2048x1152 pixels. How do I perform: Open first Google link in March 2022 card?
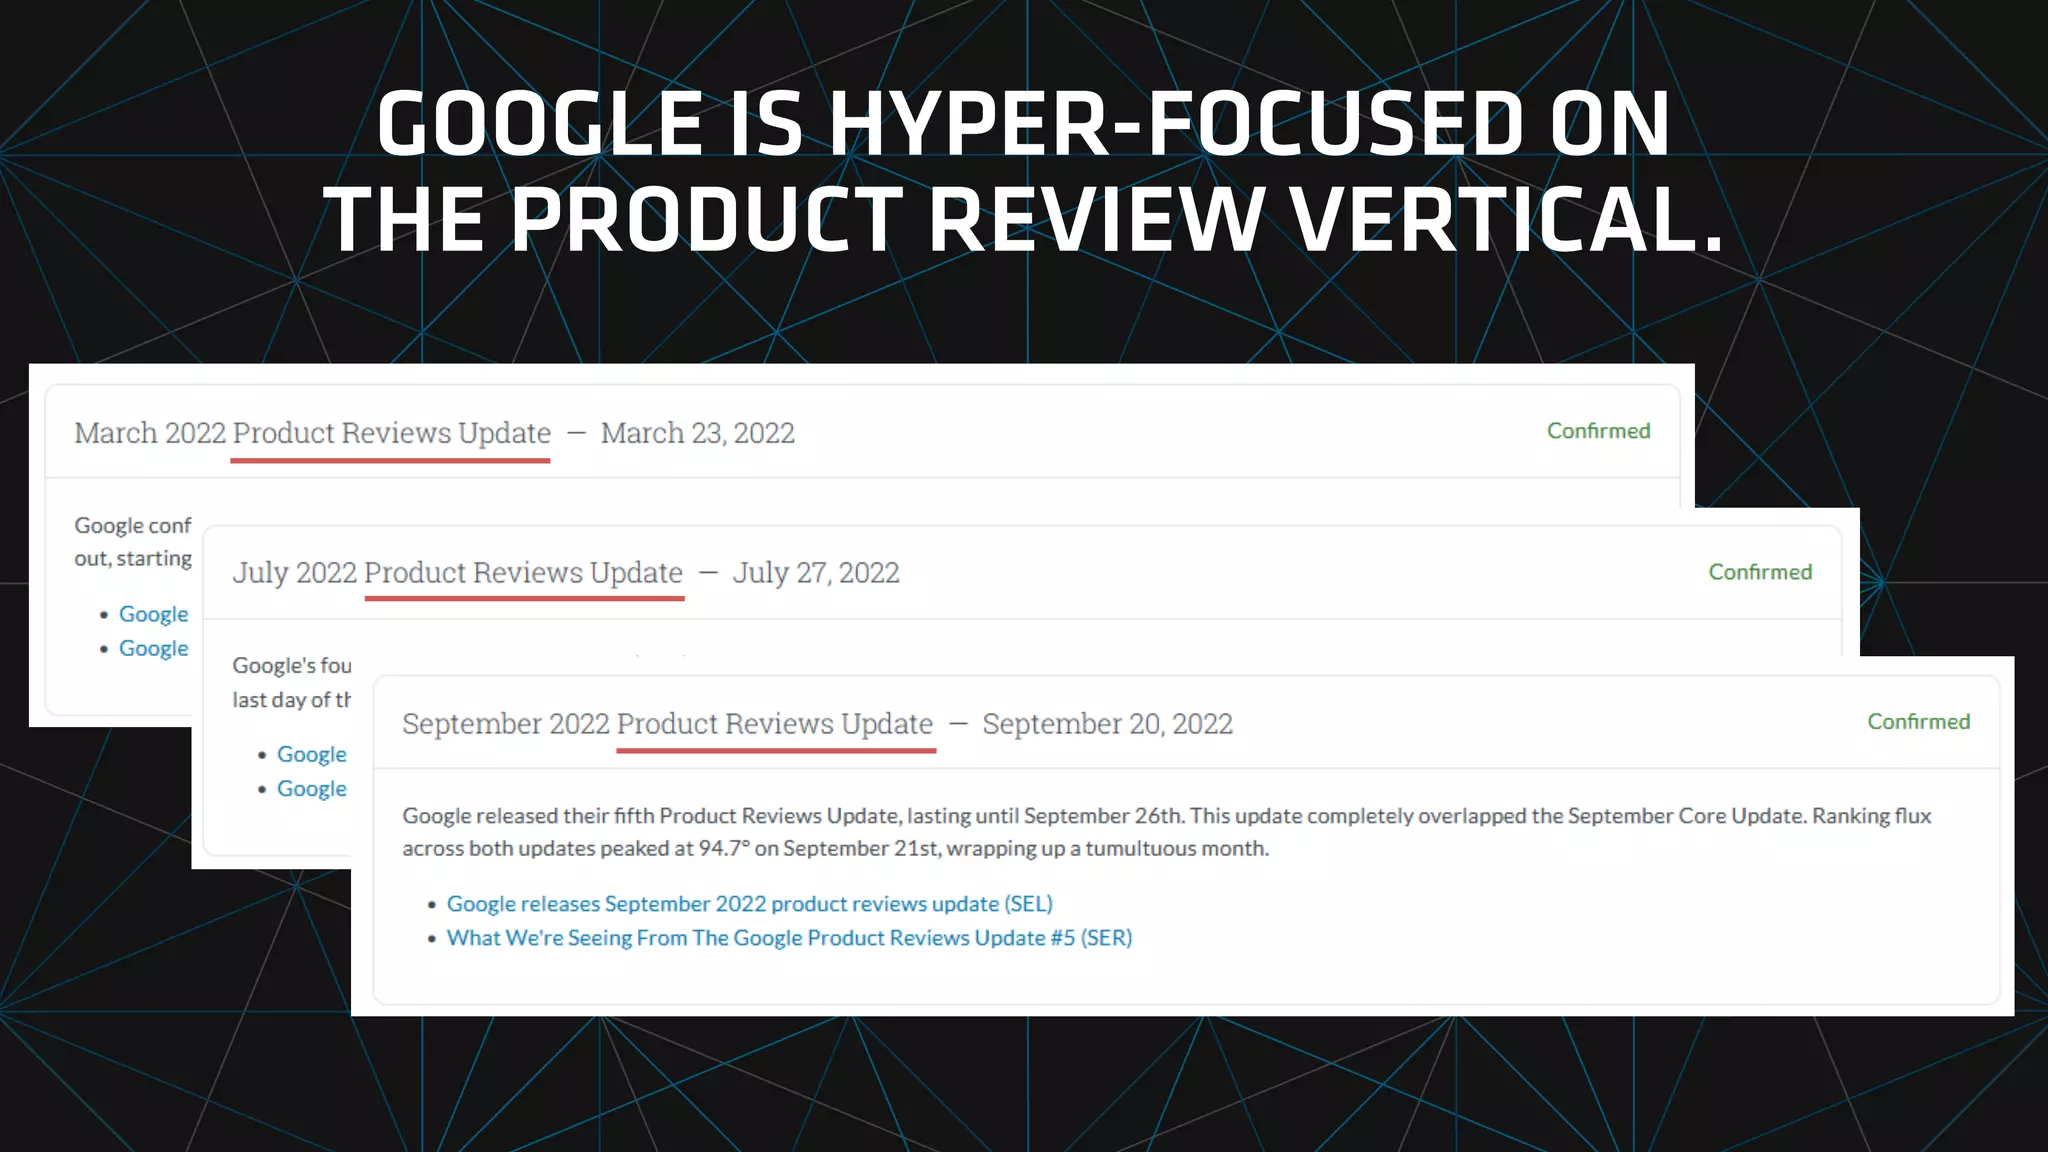pyautogui.click(x=153, y=614)
